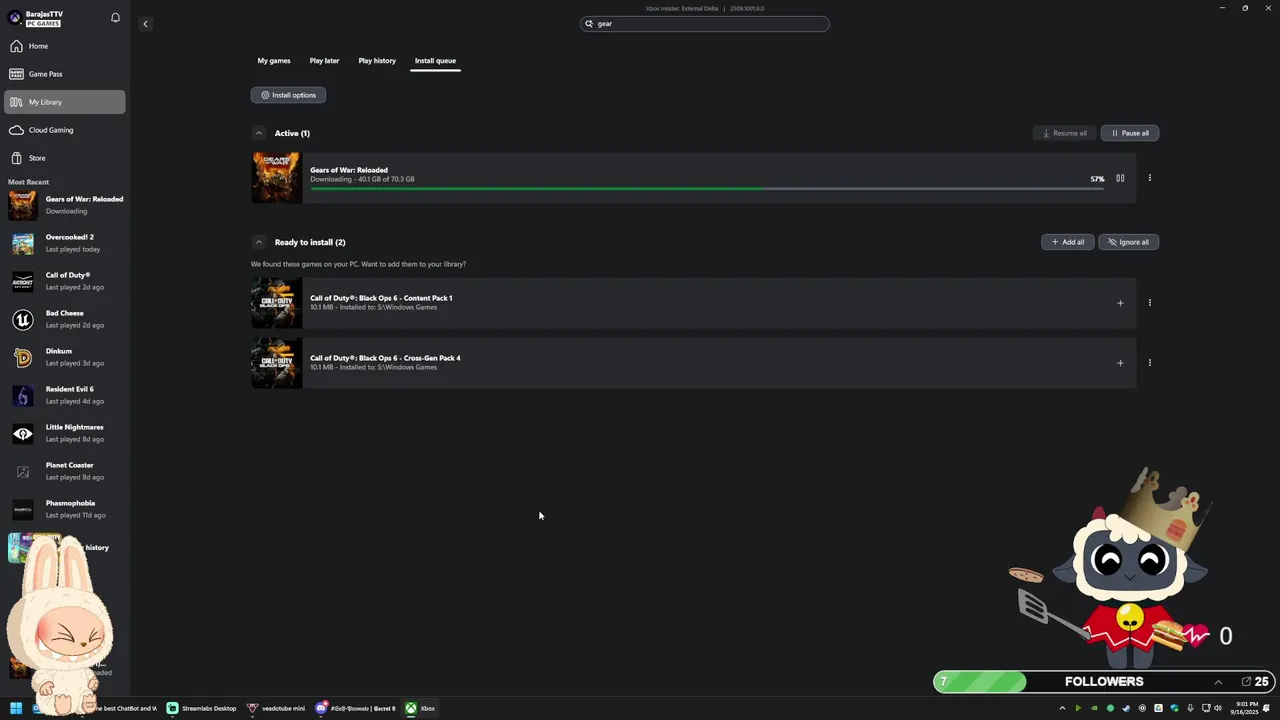
Task: Click Add all for found games
Action: tap(1067, 242)
